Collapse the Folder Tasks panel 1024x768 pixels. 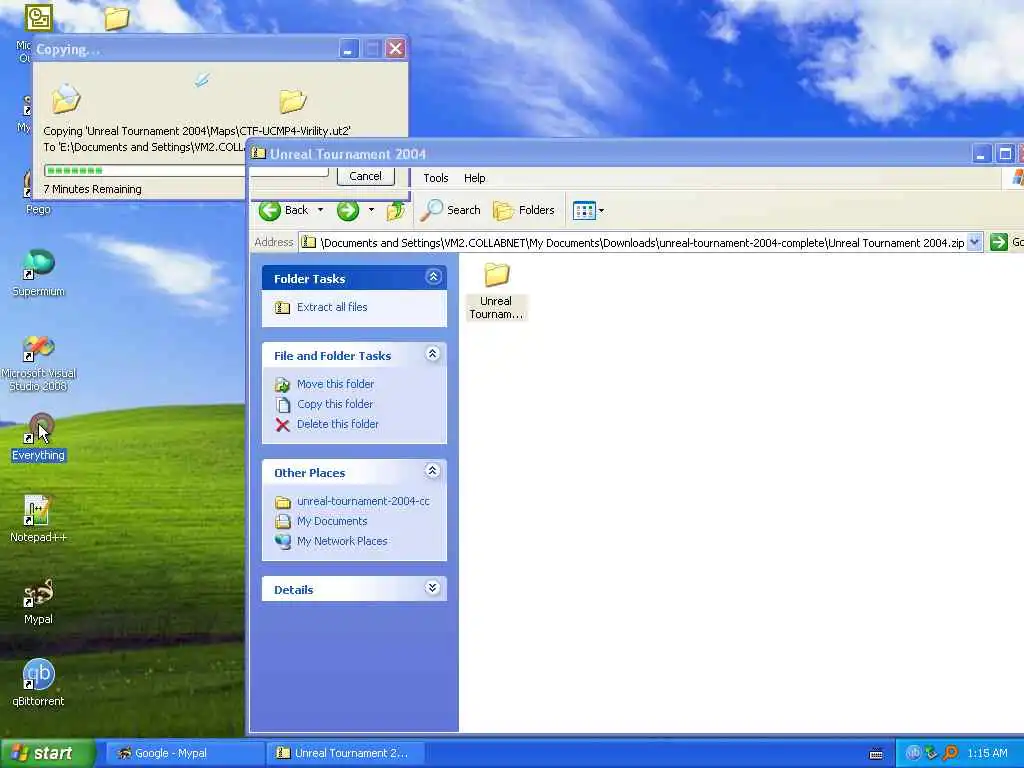(433, 277)
